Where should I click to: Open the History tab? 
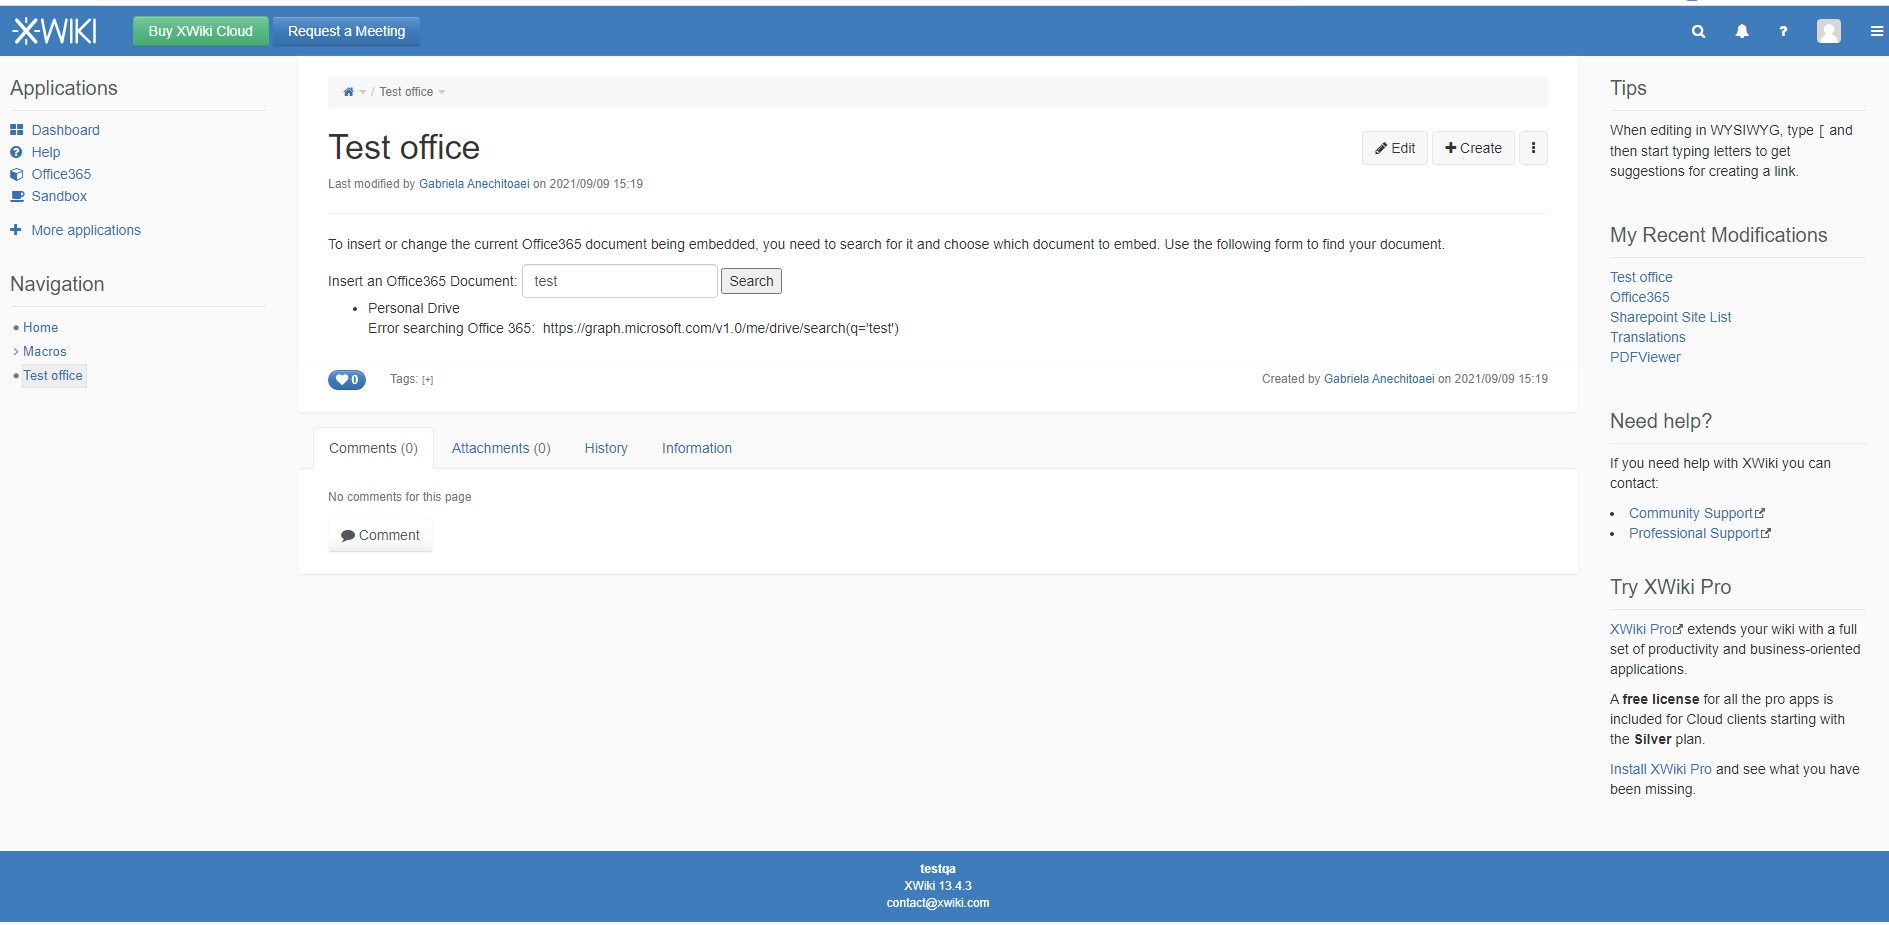click(x=605, y=448)
